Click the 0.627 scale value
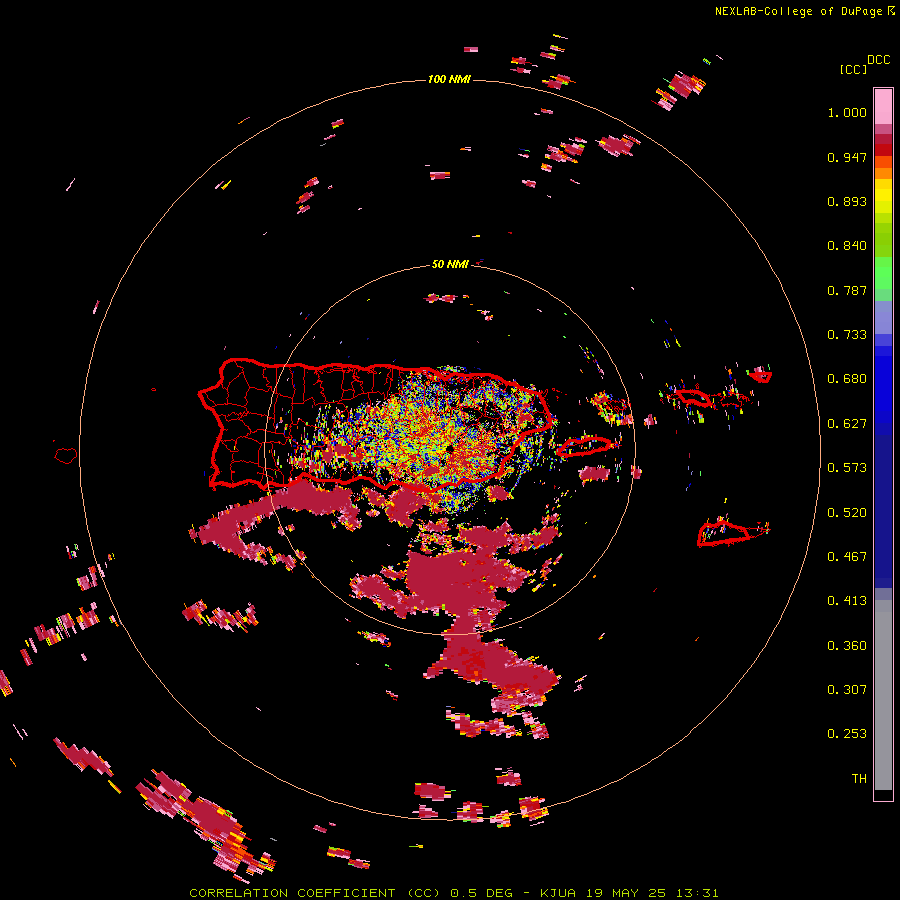 [847, 424]
